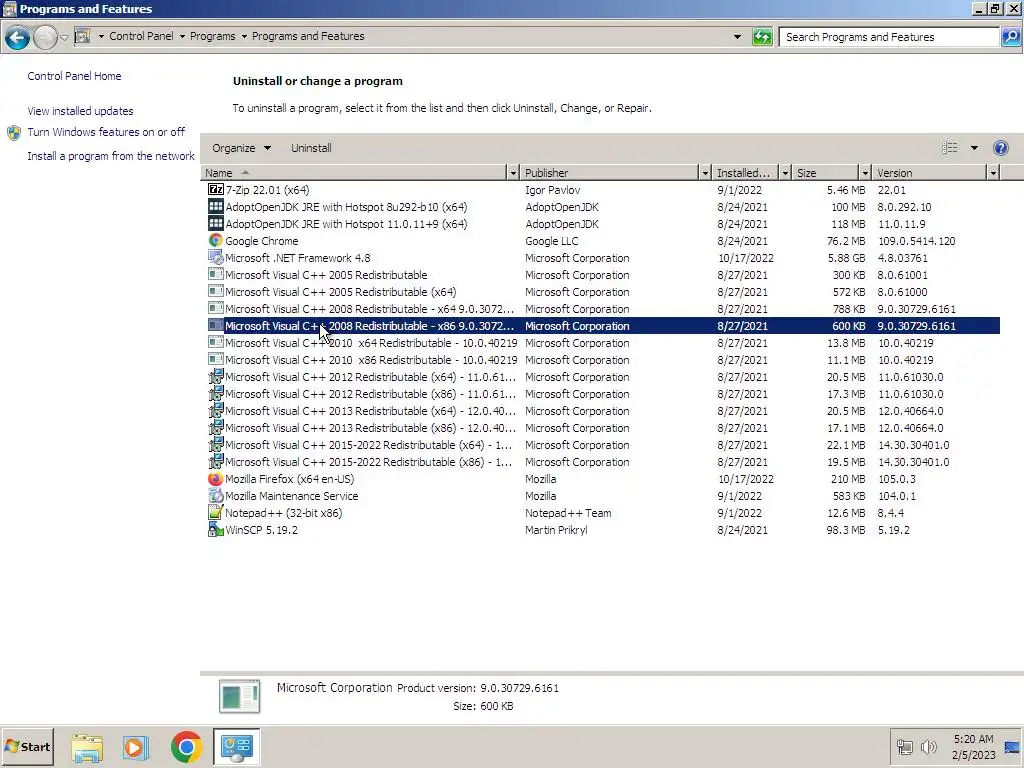1024x768 pixels.
Task: Click the 5.88 GB size cell
Action: coord(846,258)
